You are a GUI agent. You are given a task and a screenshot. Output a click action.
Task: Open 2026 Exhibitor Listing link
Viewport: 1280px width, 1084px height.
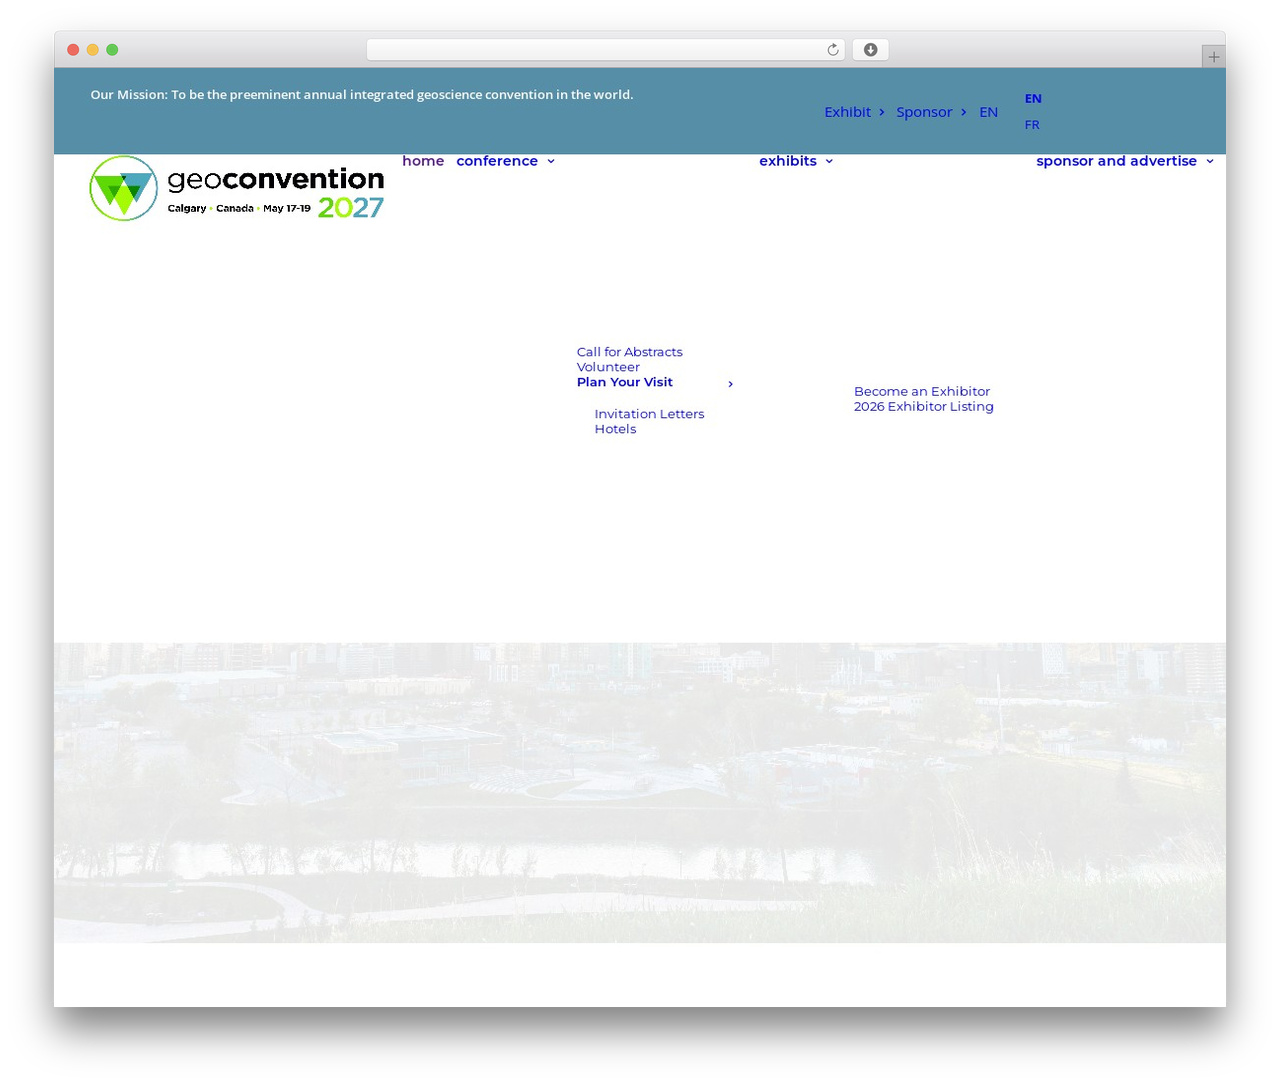pyautogui.click(x=924, y=406)
